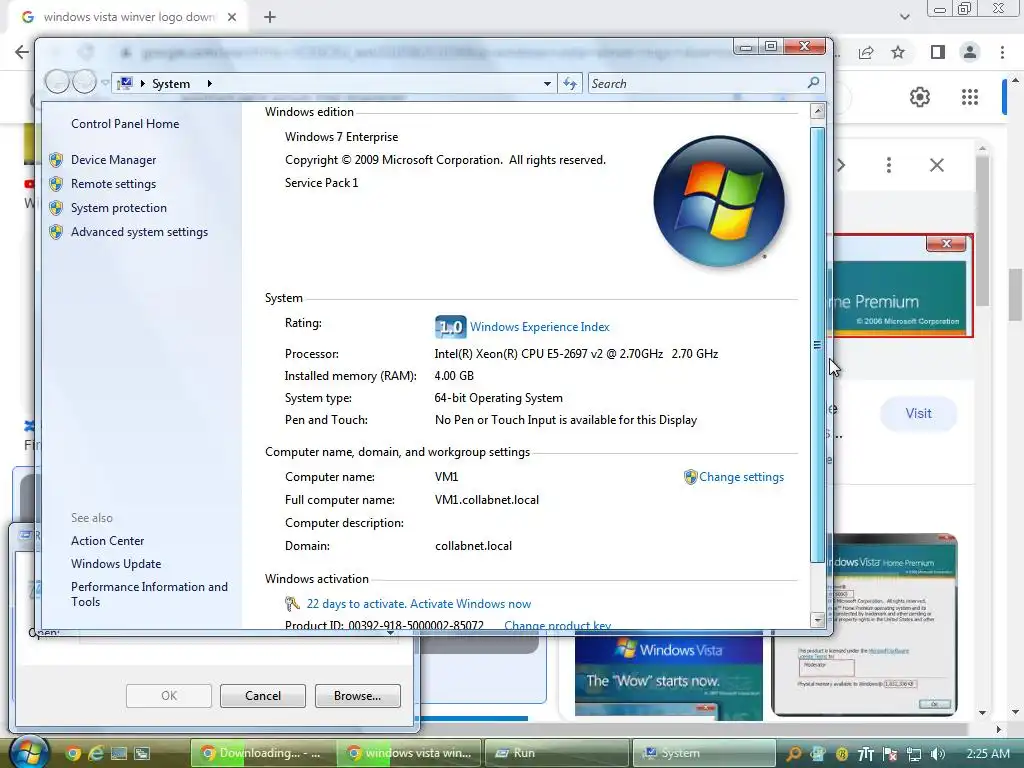Toggle Chrome side panel icon
1024x768 pixels.
[938, 52]
